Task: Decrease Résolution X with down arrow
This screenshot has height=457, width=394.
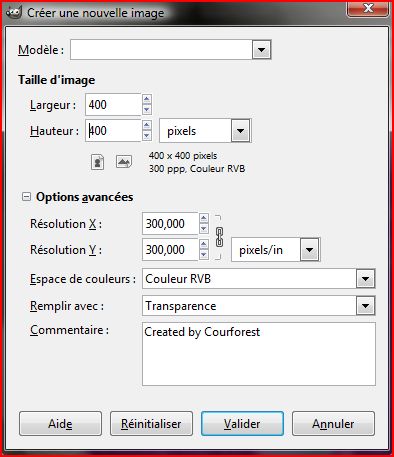Action: [x=204, y=228]
